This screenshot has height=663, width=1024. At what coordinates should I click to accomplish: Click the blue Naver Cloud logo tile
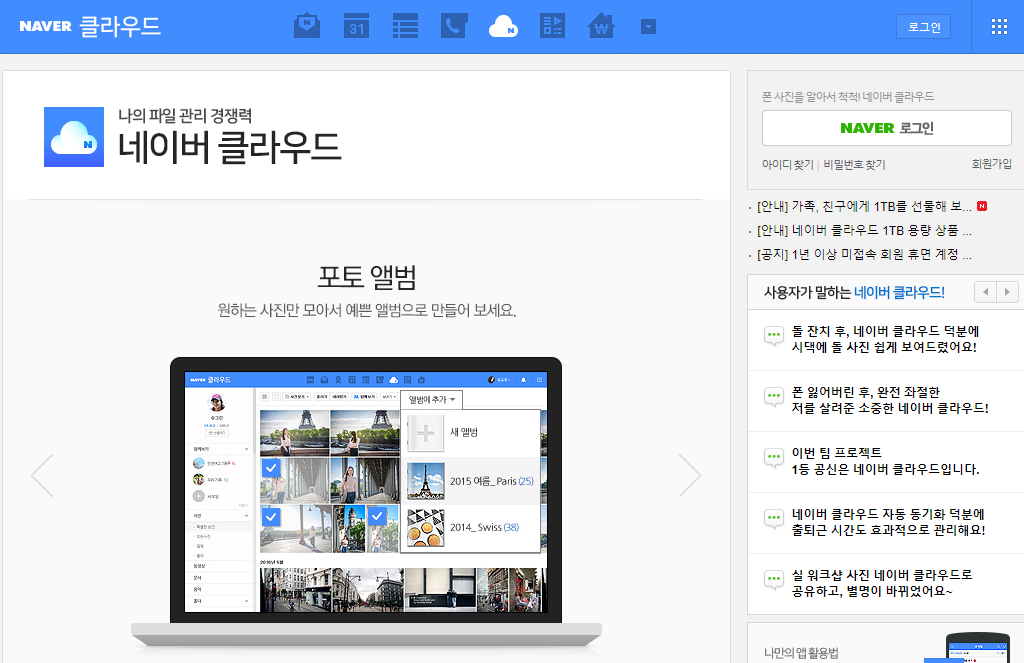[74, 137]
